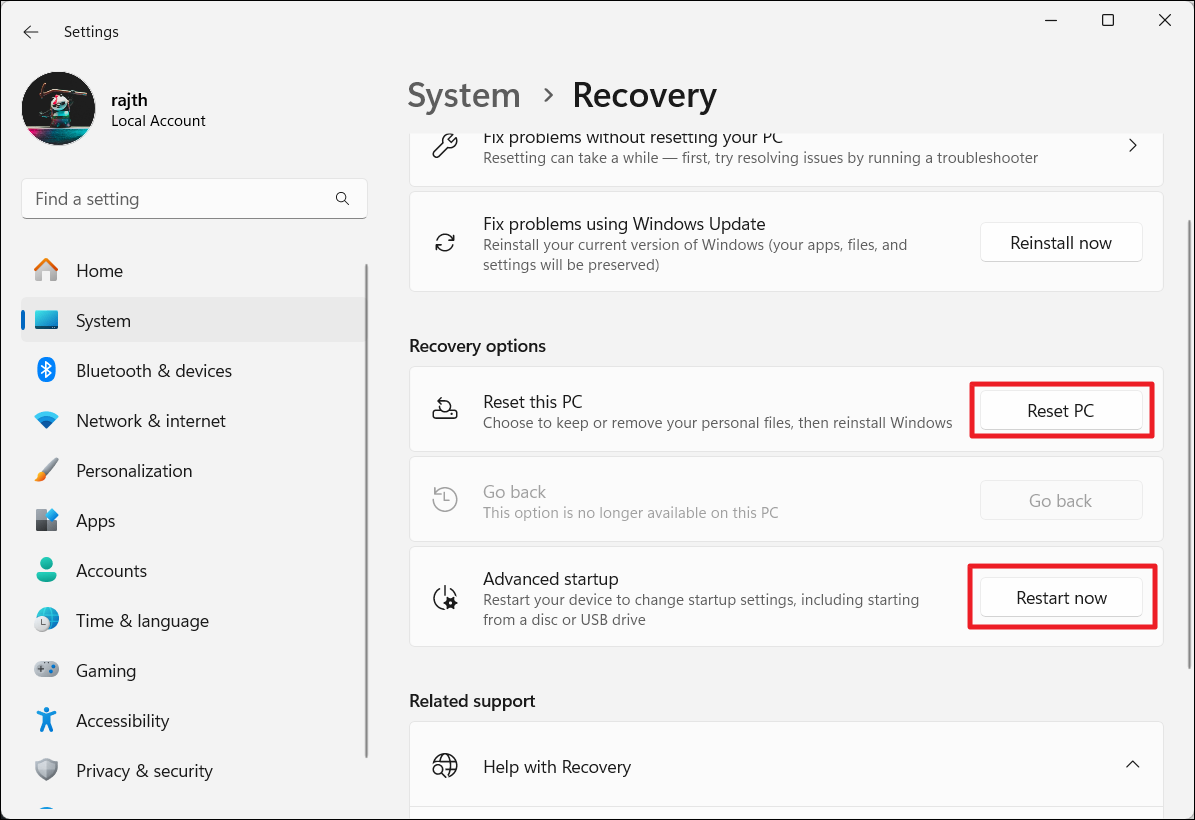The width and height of the screenshot is (1195, 820).
Task: Click the Network & internet Wi-Fi icon
Action: coord(46,421)
